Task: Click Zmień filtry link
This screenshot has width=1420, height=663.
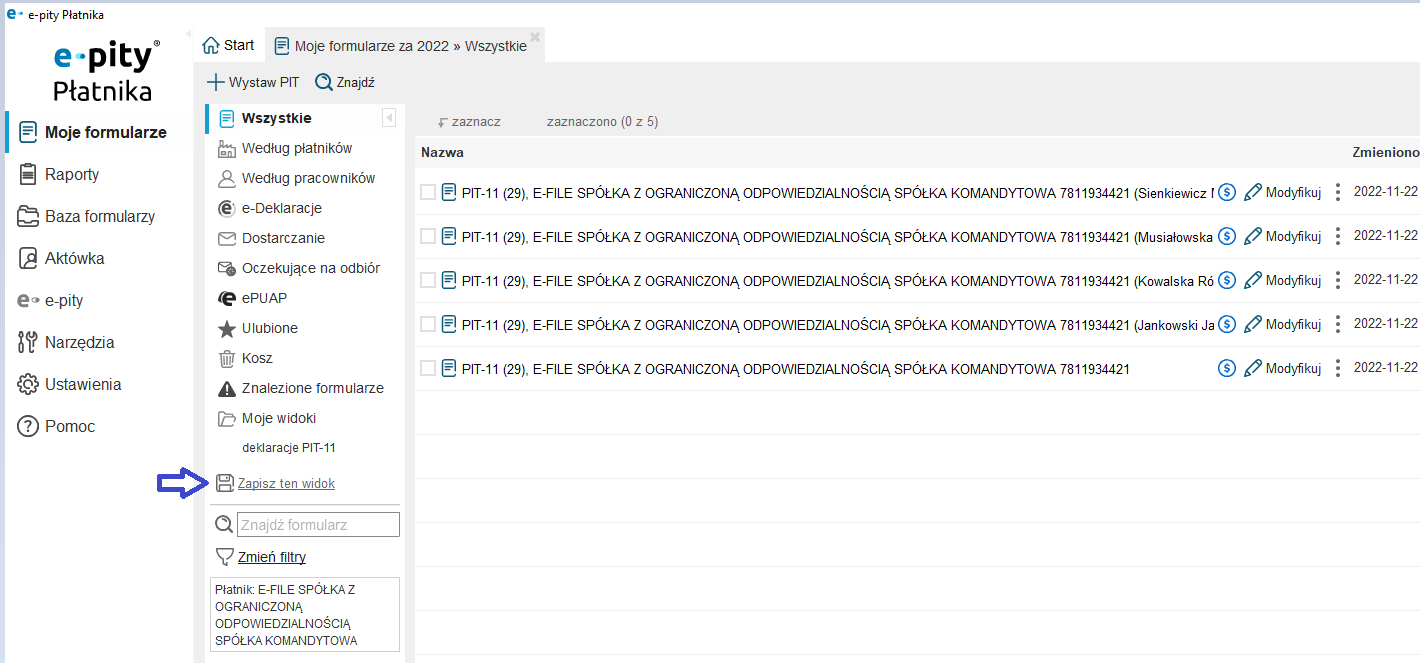Action: point(272,557)
